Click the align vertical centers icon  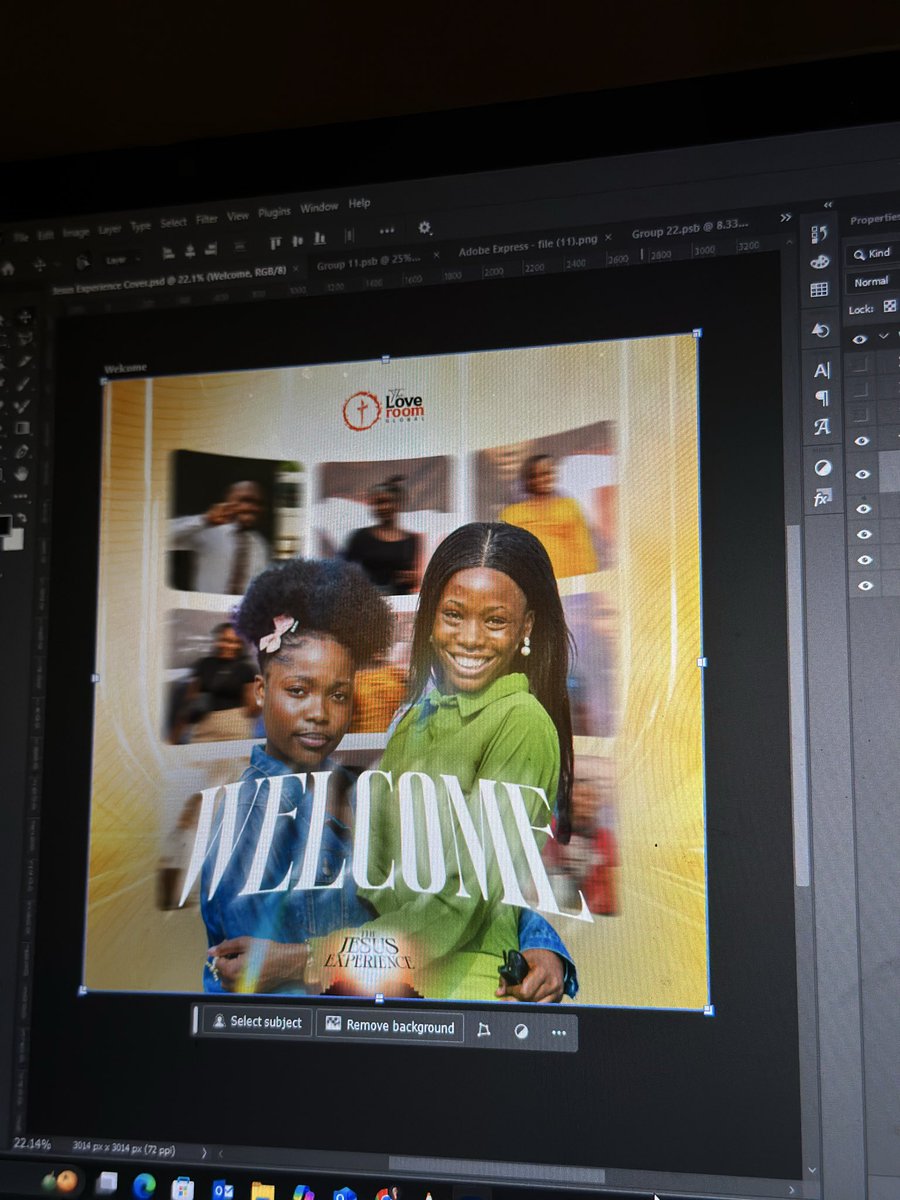297,241
